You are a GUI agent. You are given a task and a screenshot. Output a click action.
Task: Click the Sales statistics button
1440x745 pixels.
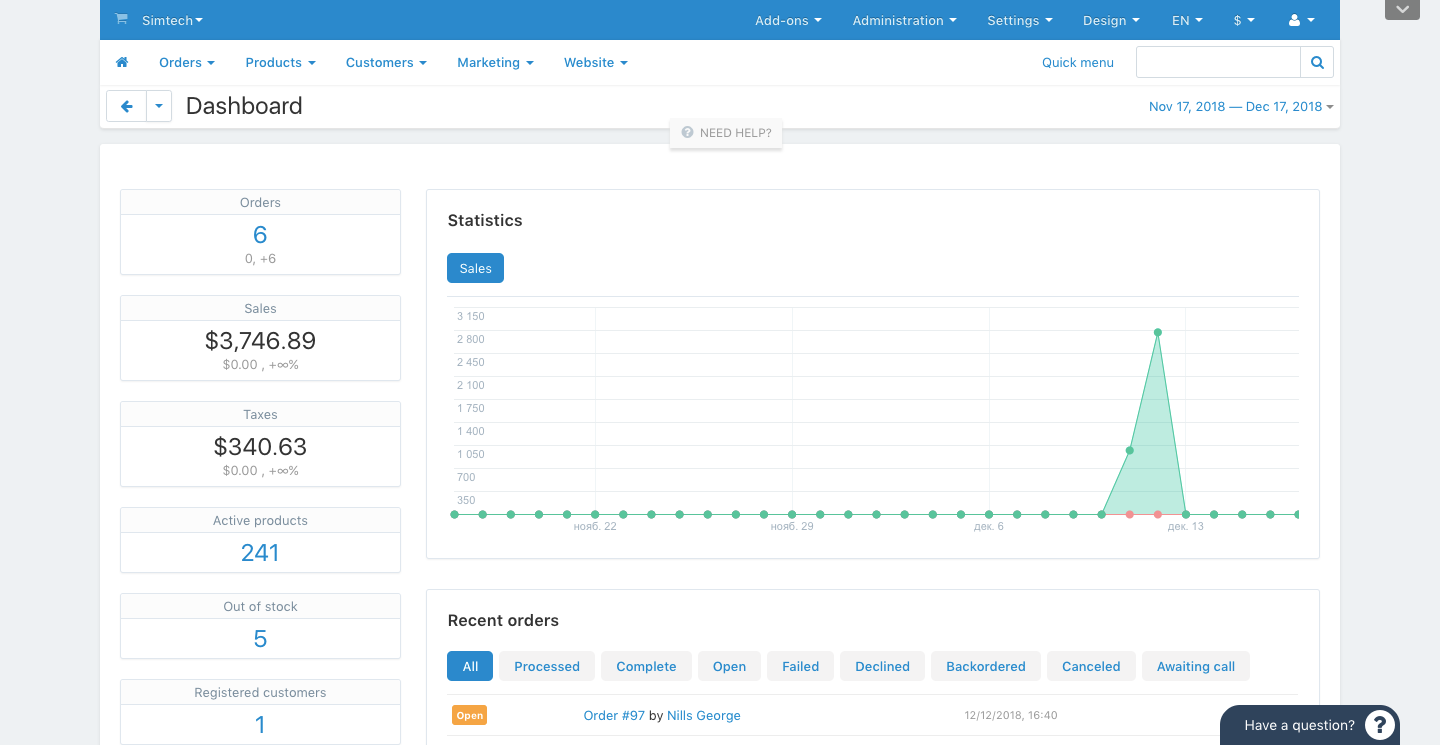475,268
